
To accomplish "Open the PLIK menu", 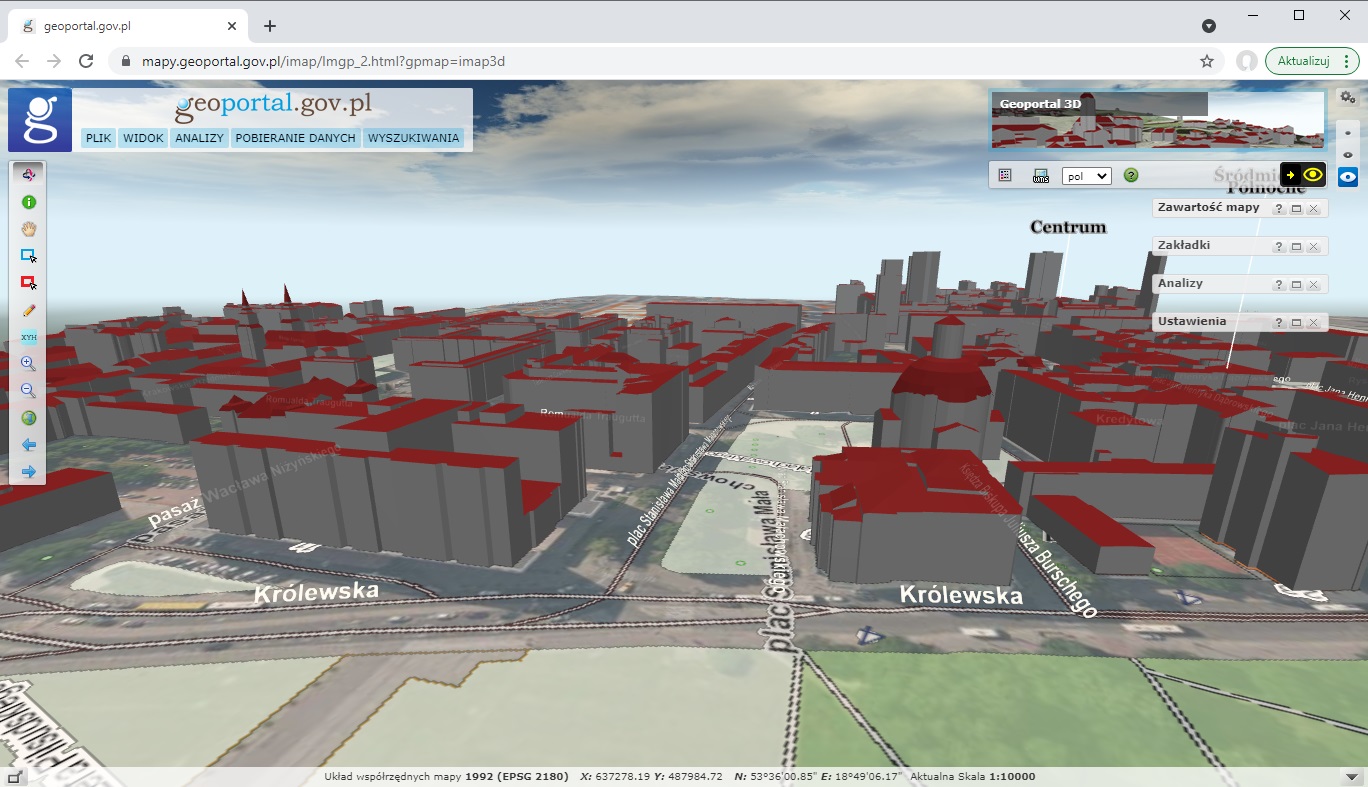I will pyautogui.click(x=99, y=138).
